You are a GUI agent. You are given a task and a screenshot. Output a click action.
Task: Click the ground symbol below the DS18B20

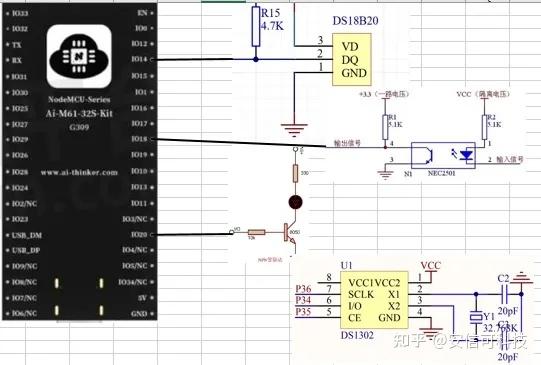(294, 130)
